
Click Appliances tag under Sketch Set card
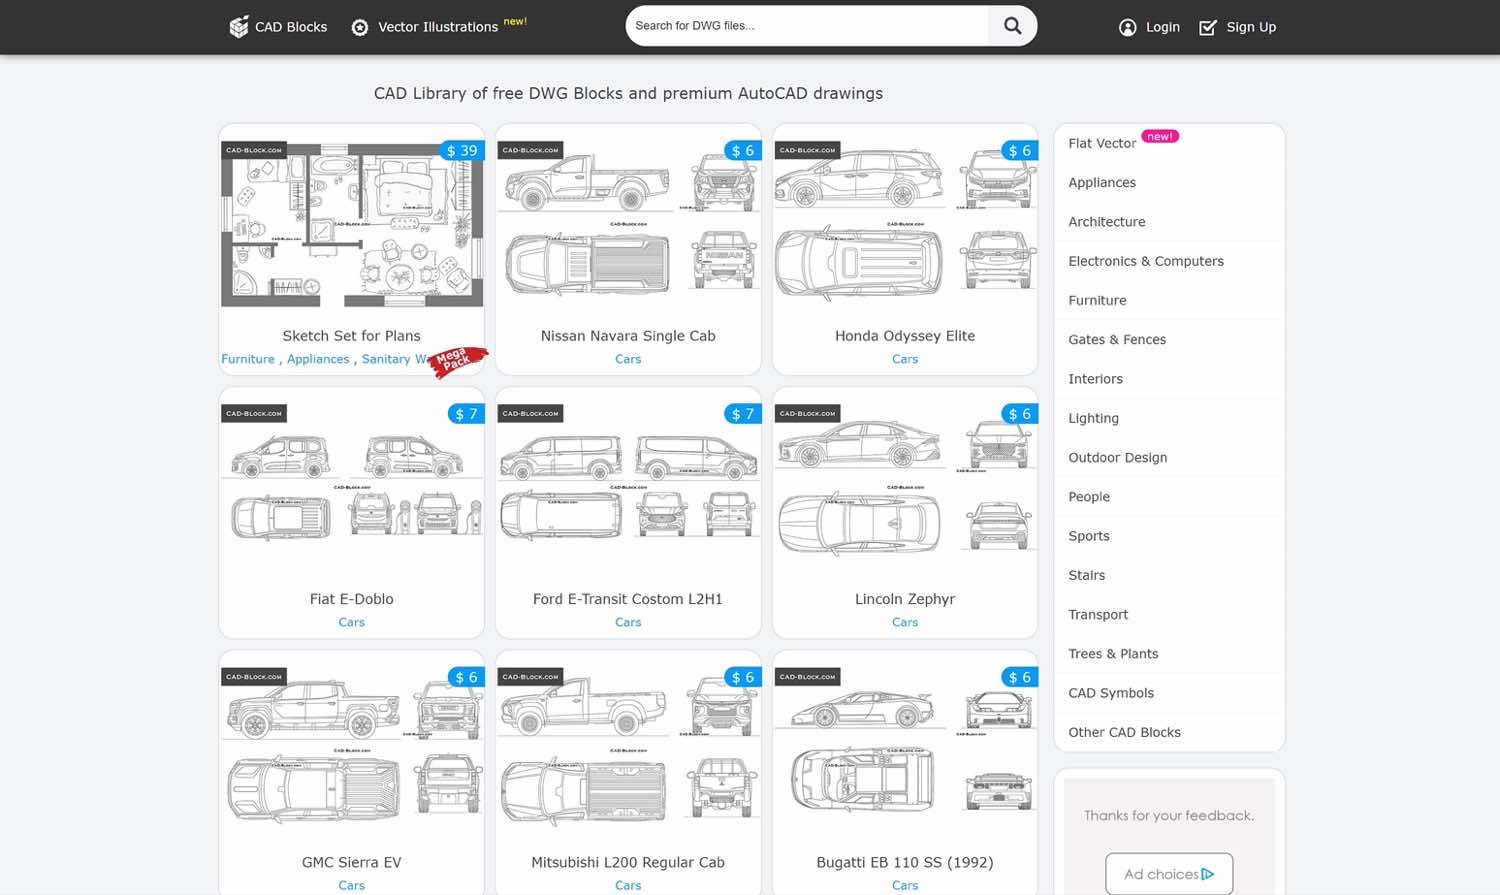coord(318,359)
